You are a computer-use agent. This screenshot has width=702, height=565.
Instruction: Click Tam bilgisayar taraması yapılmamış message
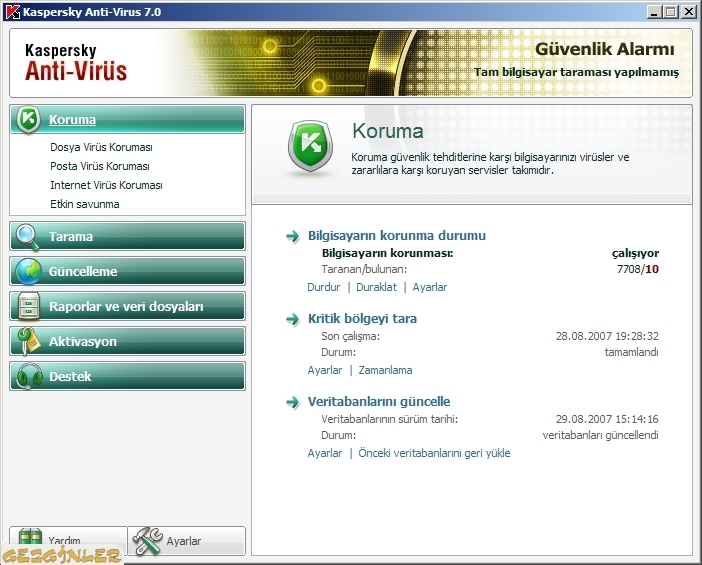click(576, 73)
